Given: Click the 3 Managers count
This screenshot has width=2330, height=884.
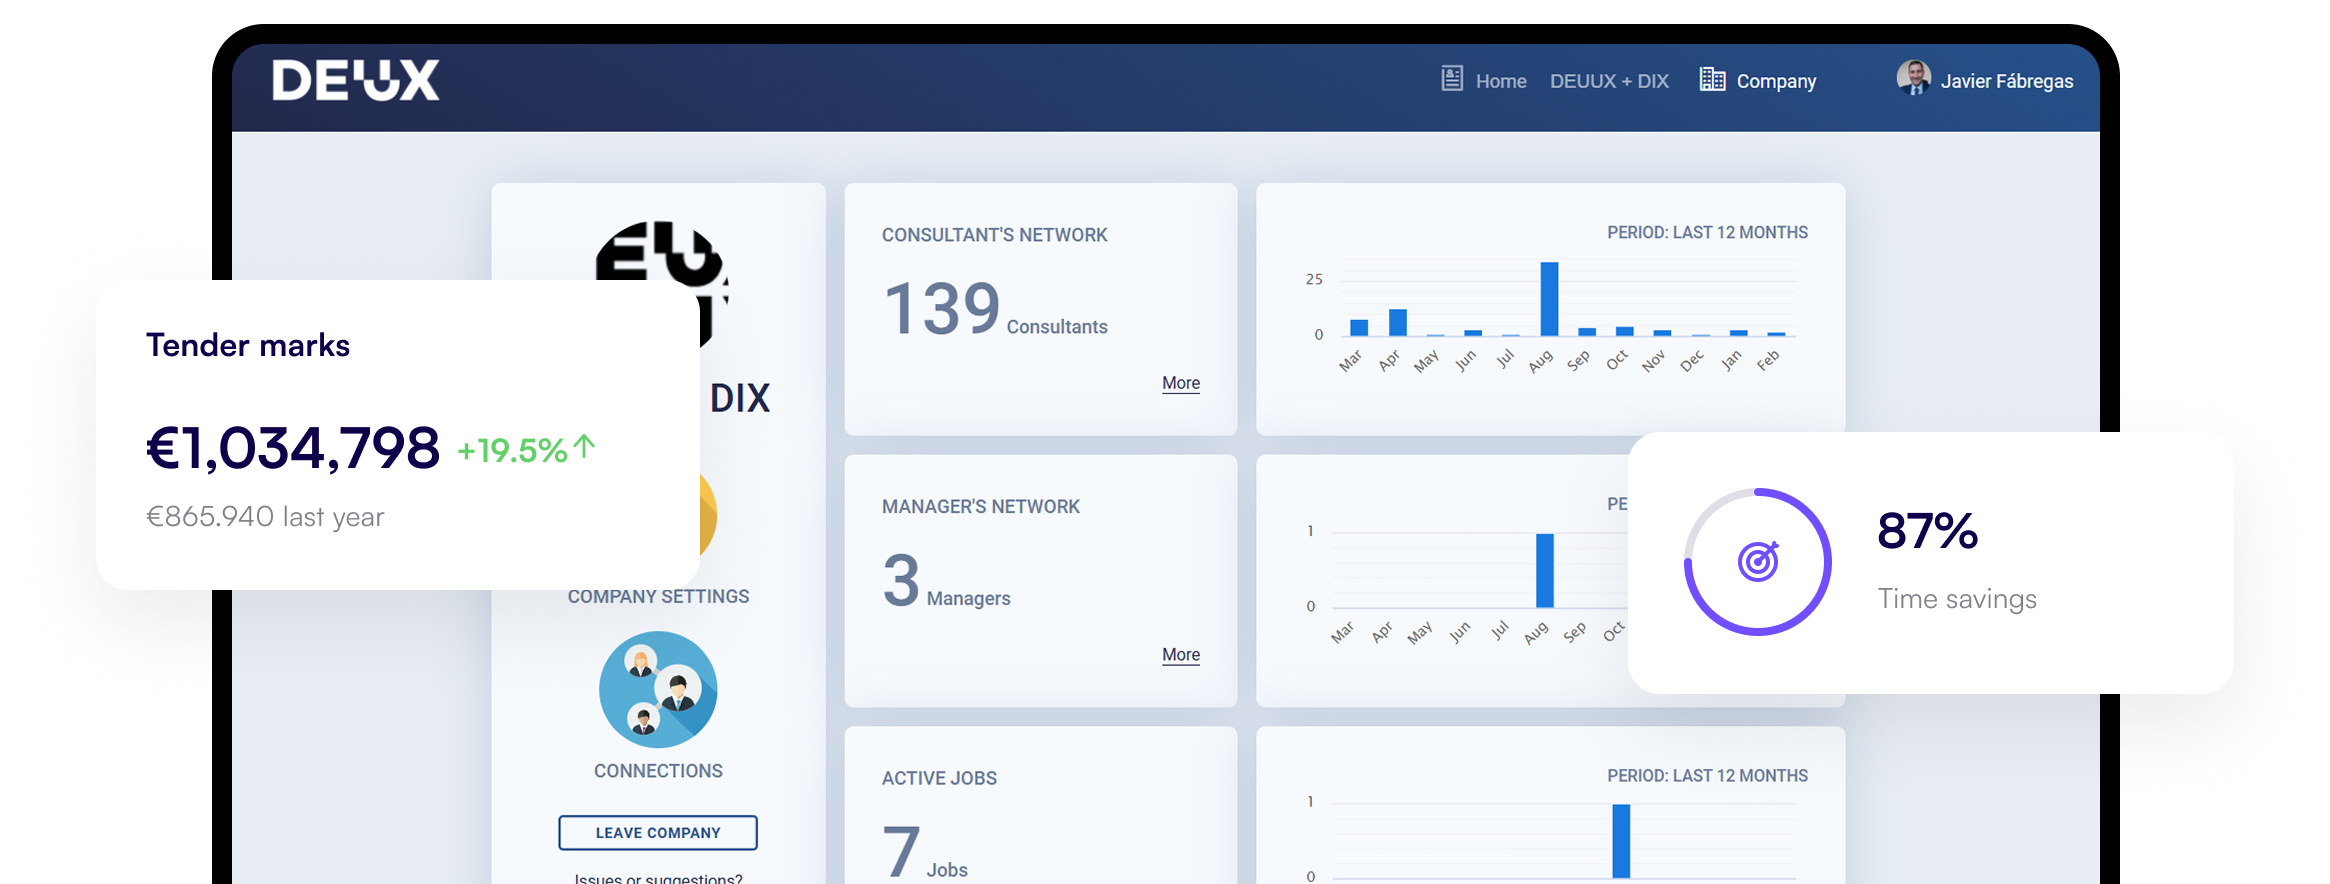Looking at the screenshot, I should point(946,581).
